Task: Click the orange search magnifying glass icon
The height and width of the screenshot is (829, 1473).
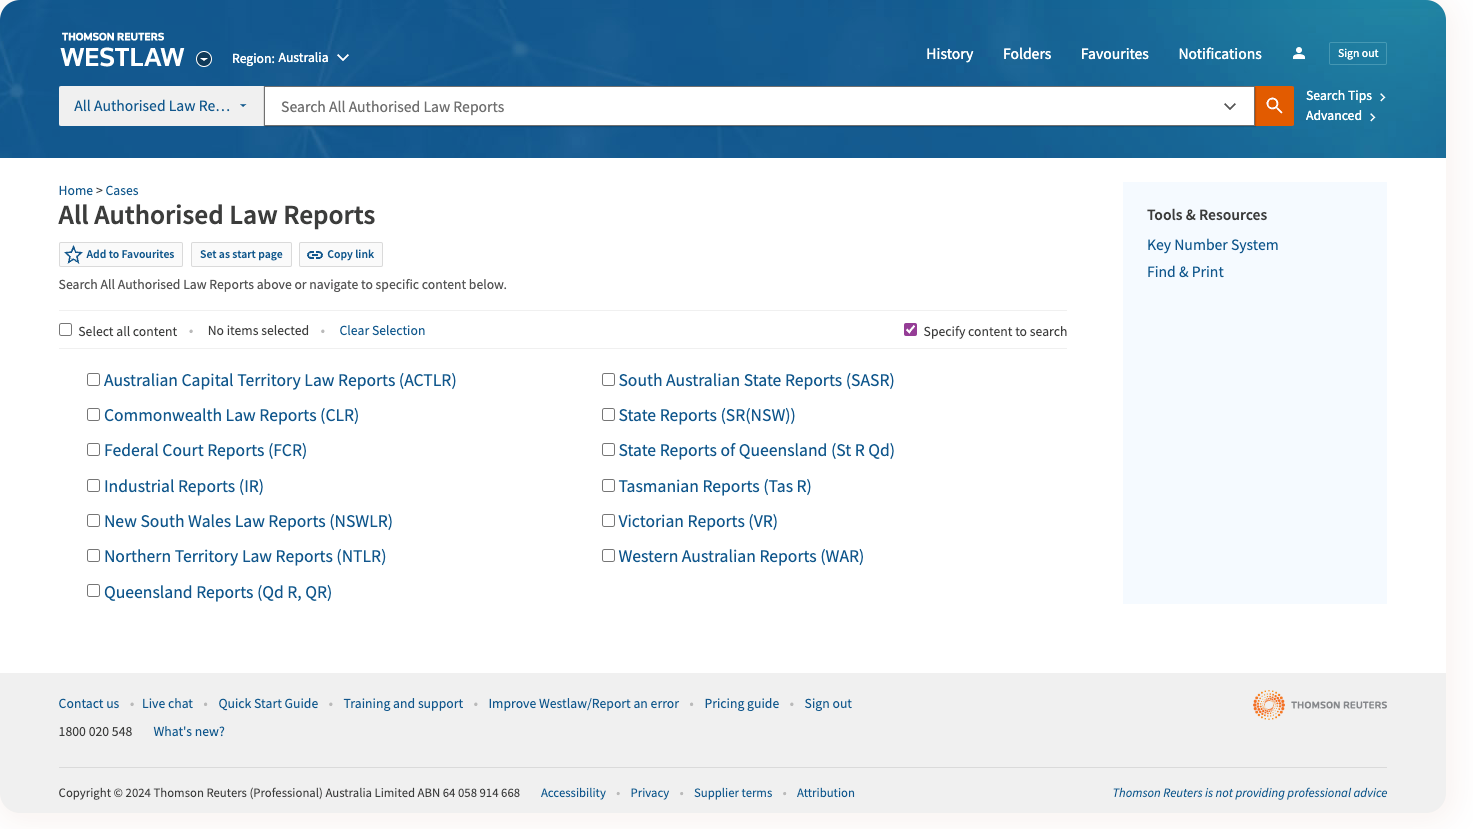Action: pyautogui.click(x=1273, y=105)
